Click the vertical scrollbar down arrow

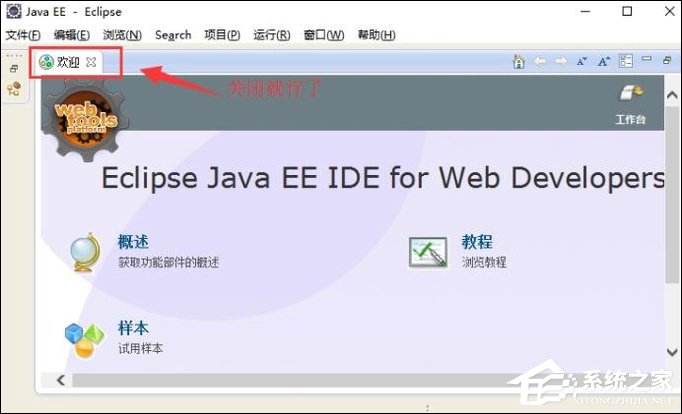point(672,351)
